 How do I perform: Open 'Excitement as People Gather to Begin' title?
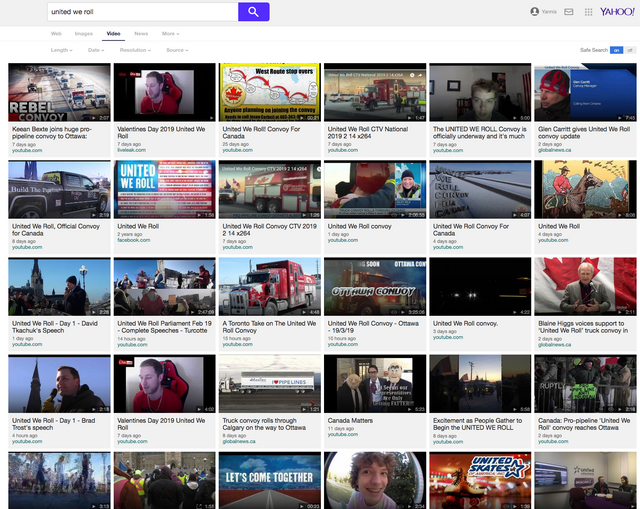(478, 424)
